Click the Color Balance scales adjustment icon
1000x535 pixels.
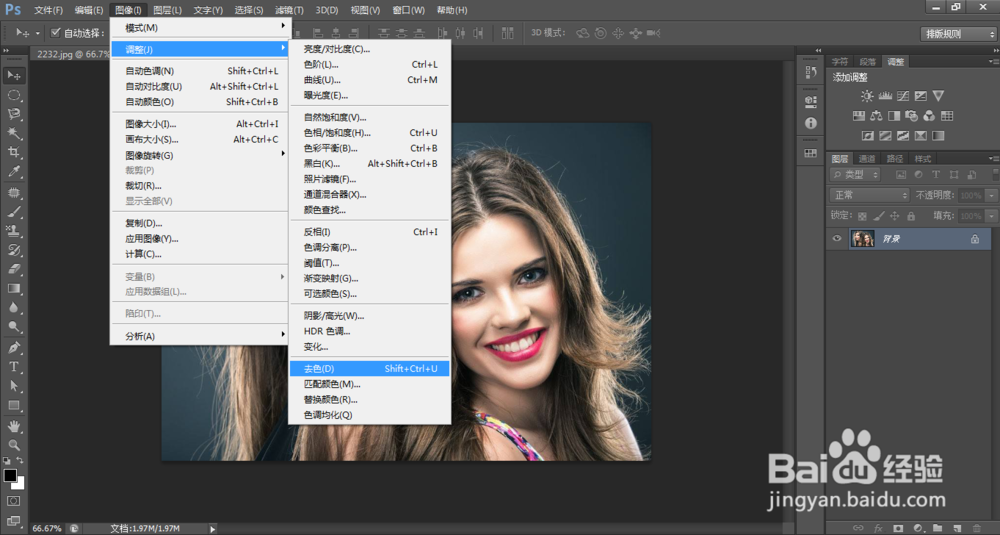click(x=876, y=116)
